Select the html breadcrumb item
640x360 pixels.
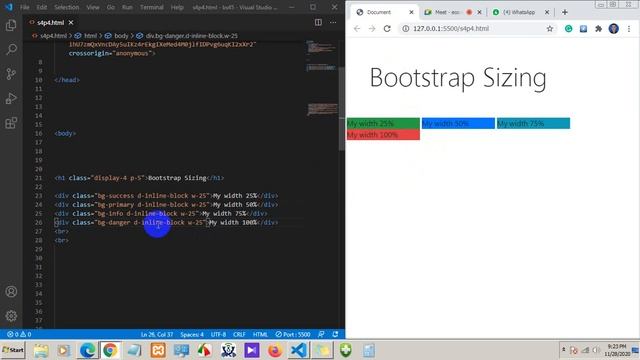86,36
